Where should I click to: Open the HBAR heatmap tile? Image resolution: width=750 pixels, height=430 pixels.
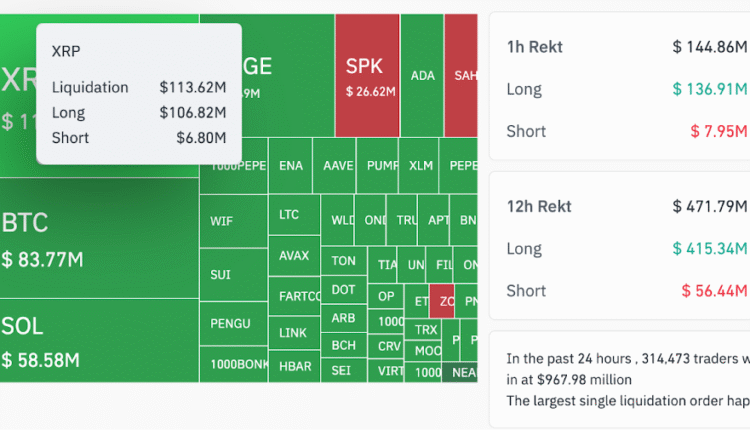(294, 366)
